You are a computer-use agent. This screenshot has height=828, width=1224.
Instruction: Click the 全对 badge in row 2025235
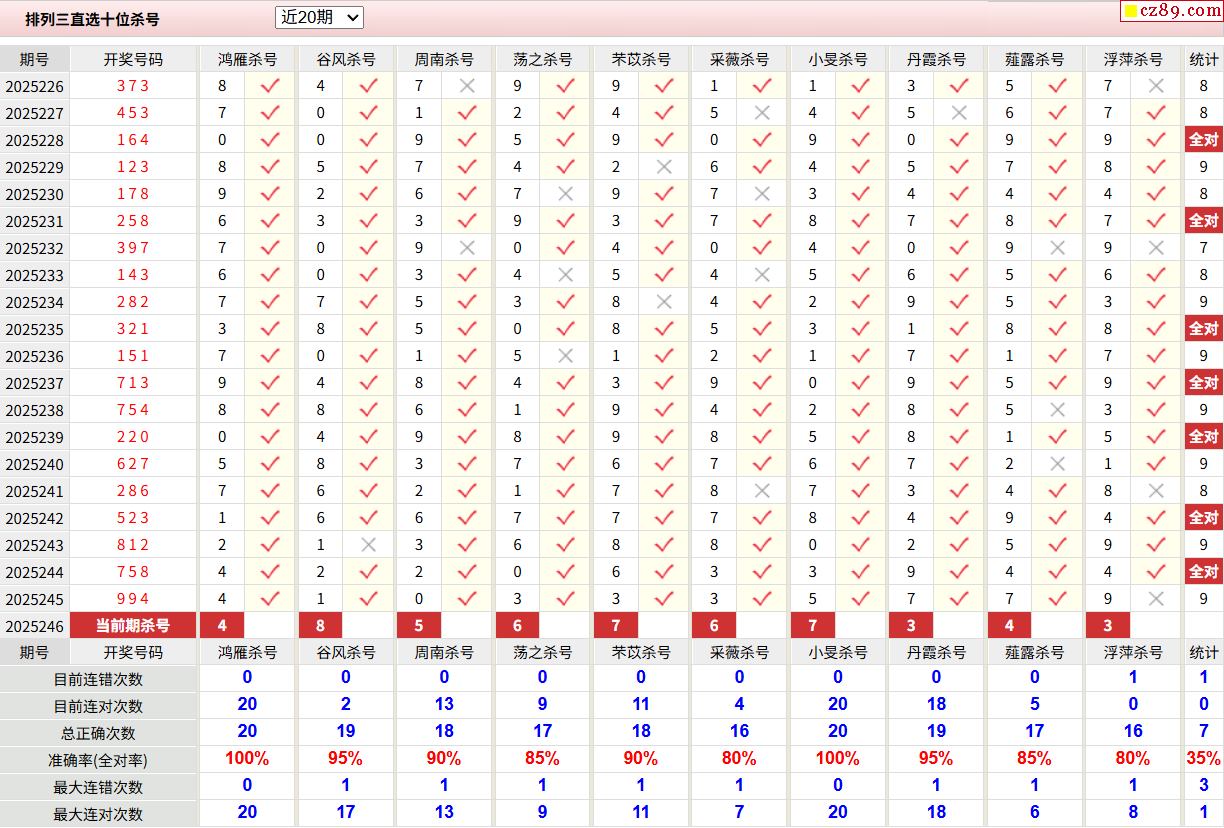coord(1204,329)
